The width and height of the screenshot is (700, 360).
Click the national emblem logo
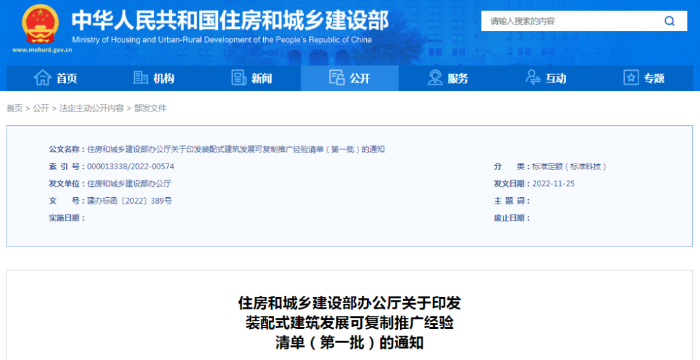coord(40,25)
